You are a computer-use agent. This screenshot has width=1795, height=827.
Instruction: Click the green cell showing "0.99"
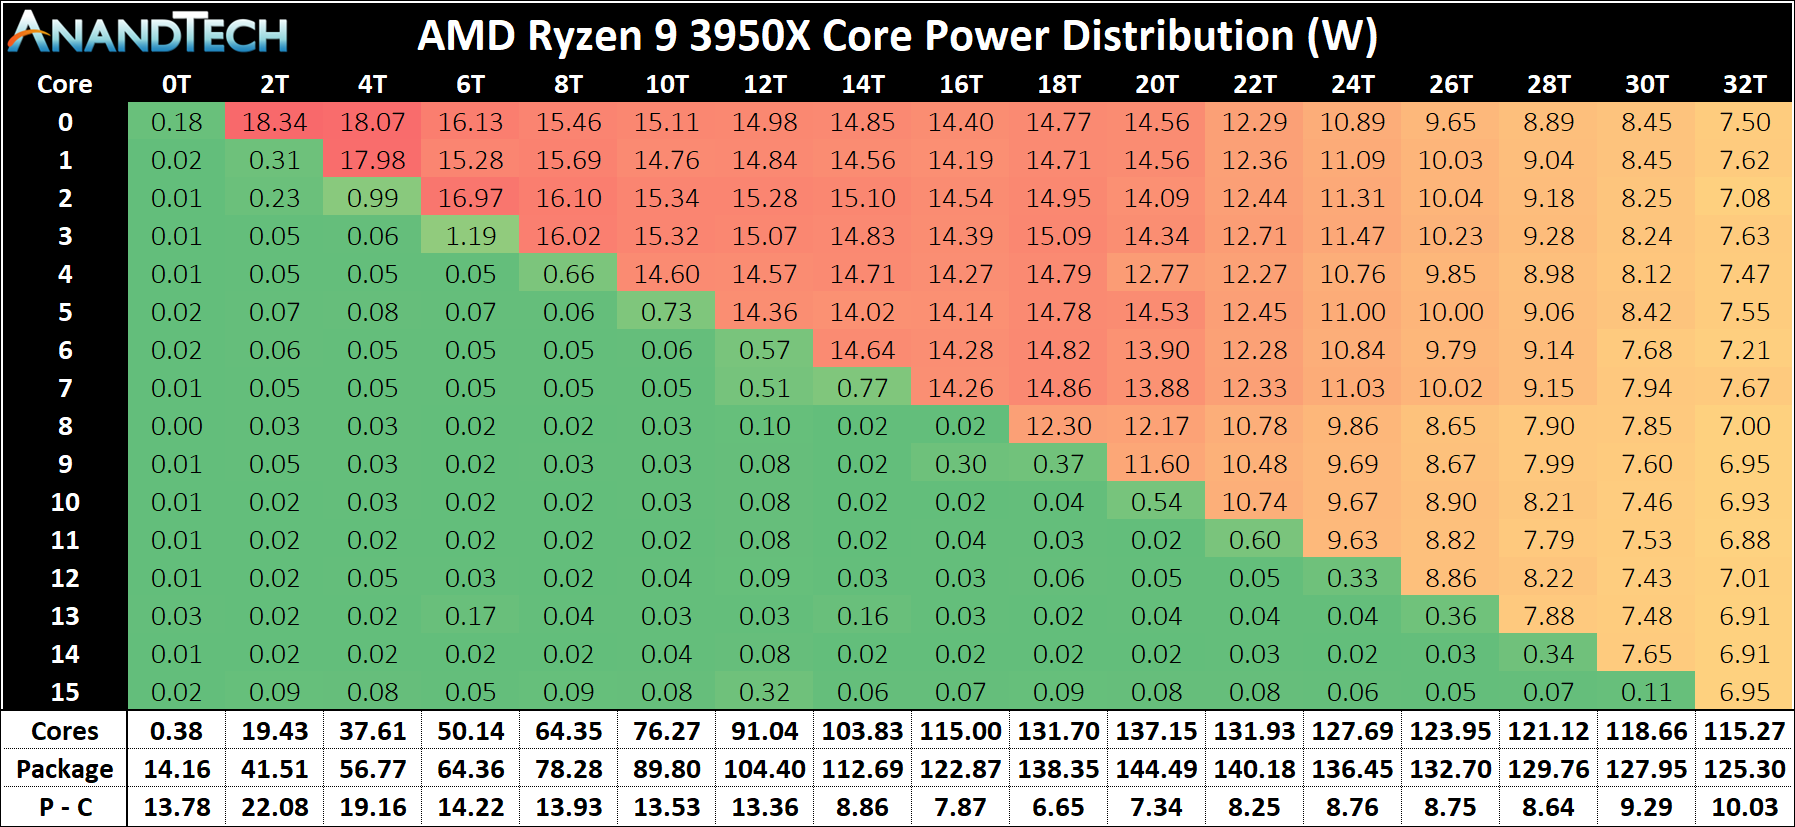pos(372,198)
